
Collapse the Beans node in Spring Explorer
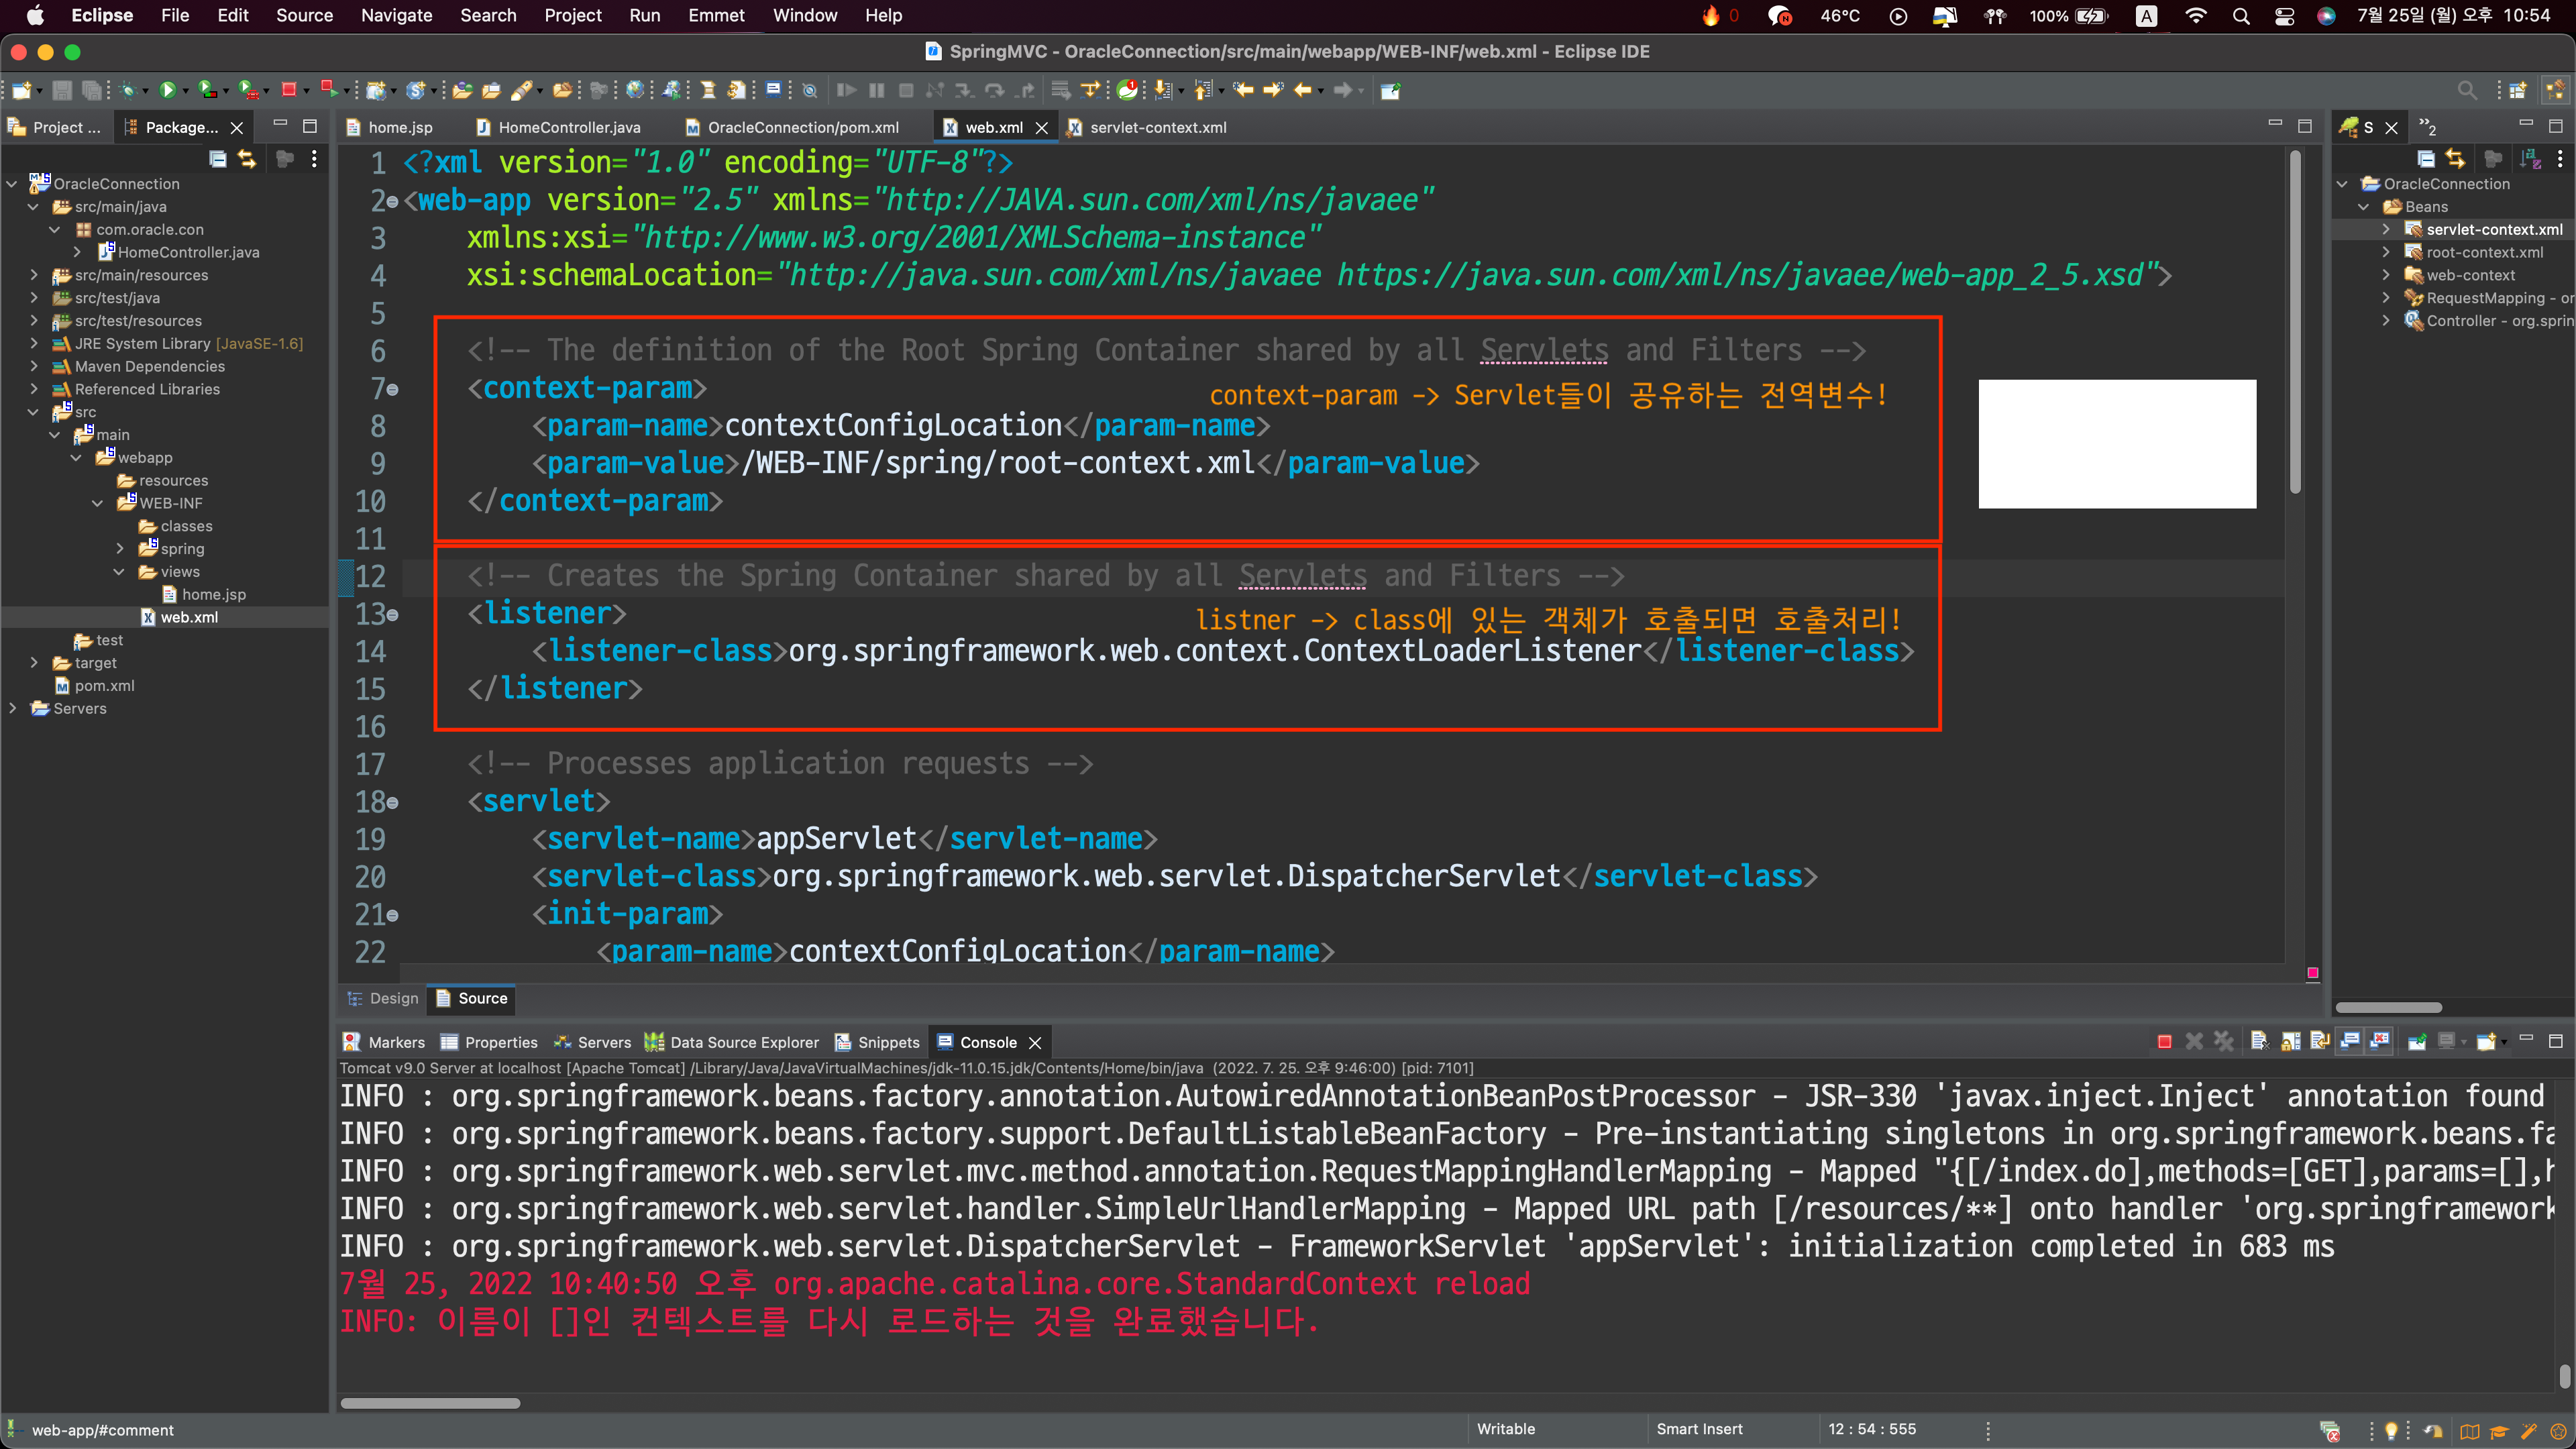tap(2363, 206)
